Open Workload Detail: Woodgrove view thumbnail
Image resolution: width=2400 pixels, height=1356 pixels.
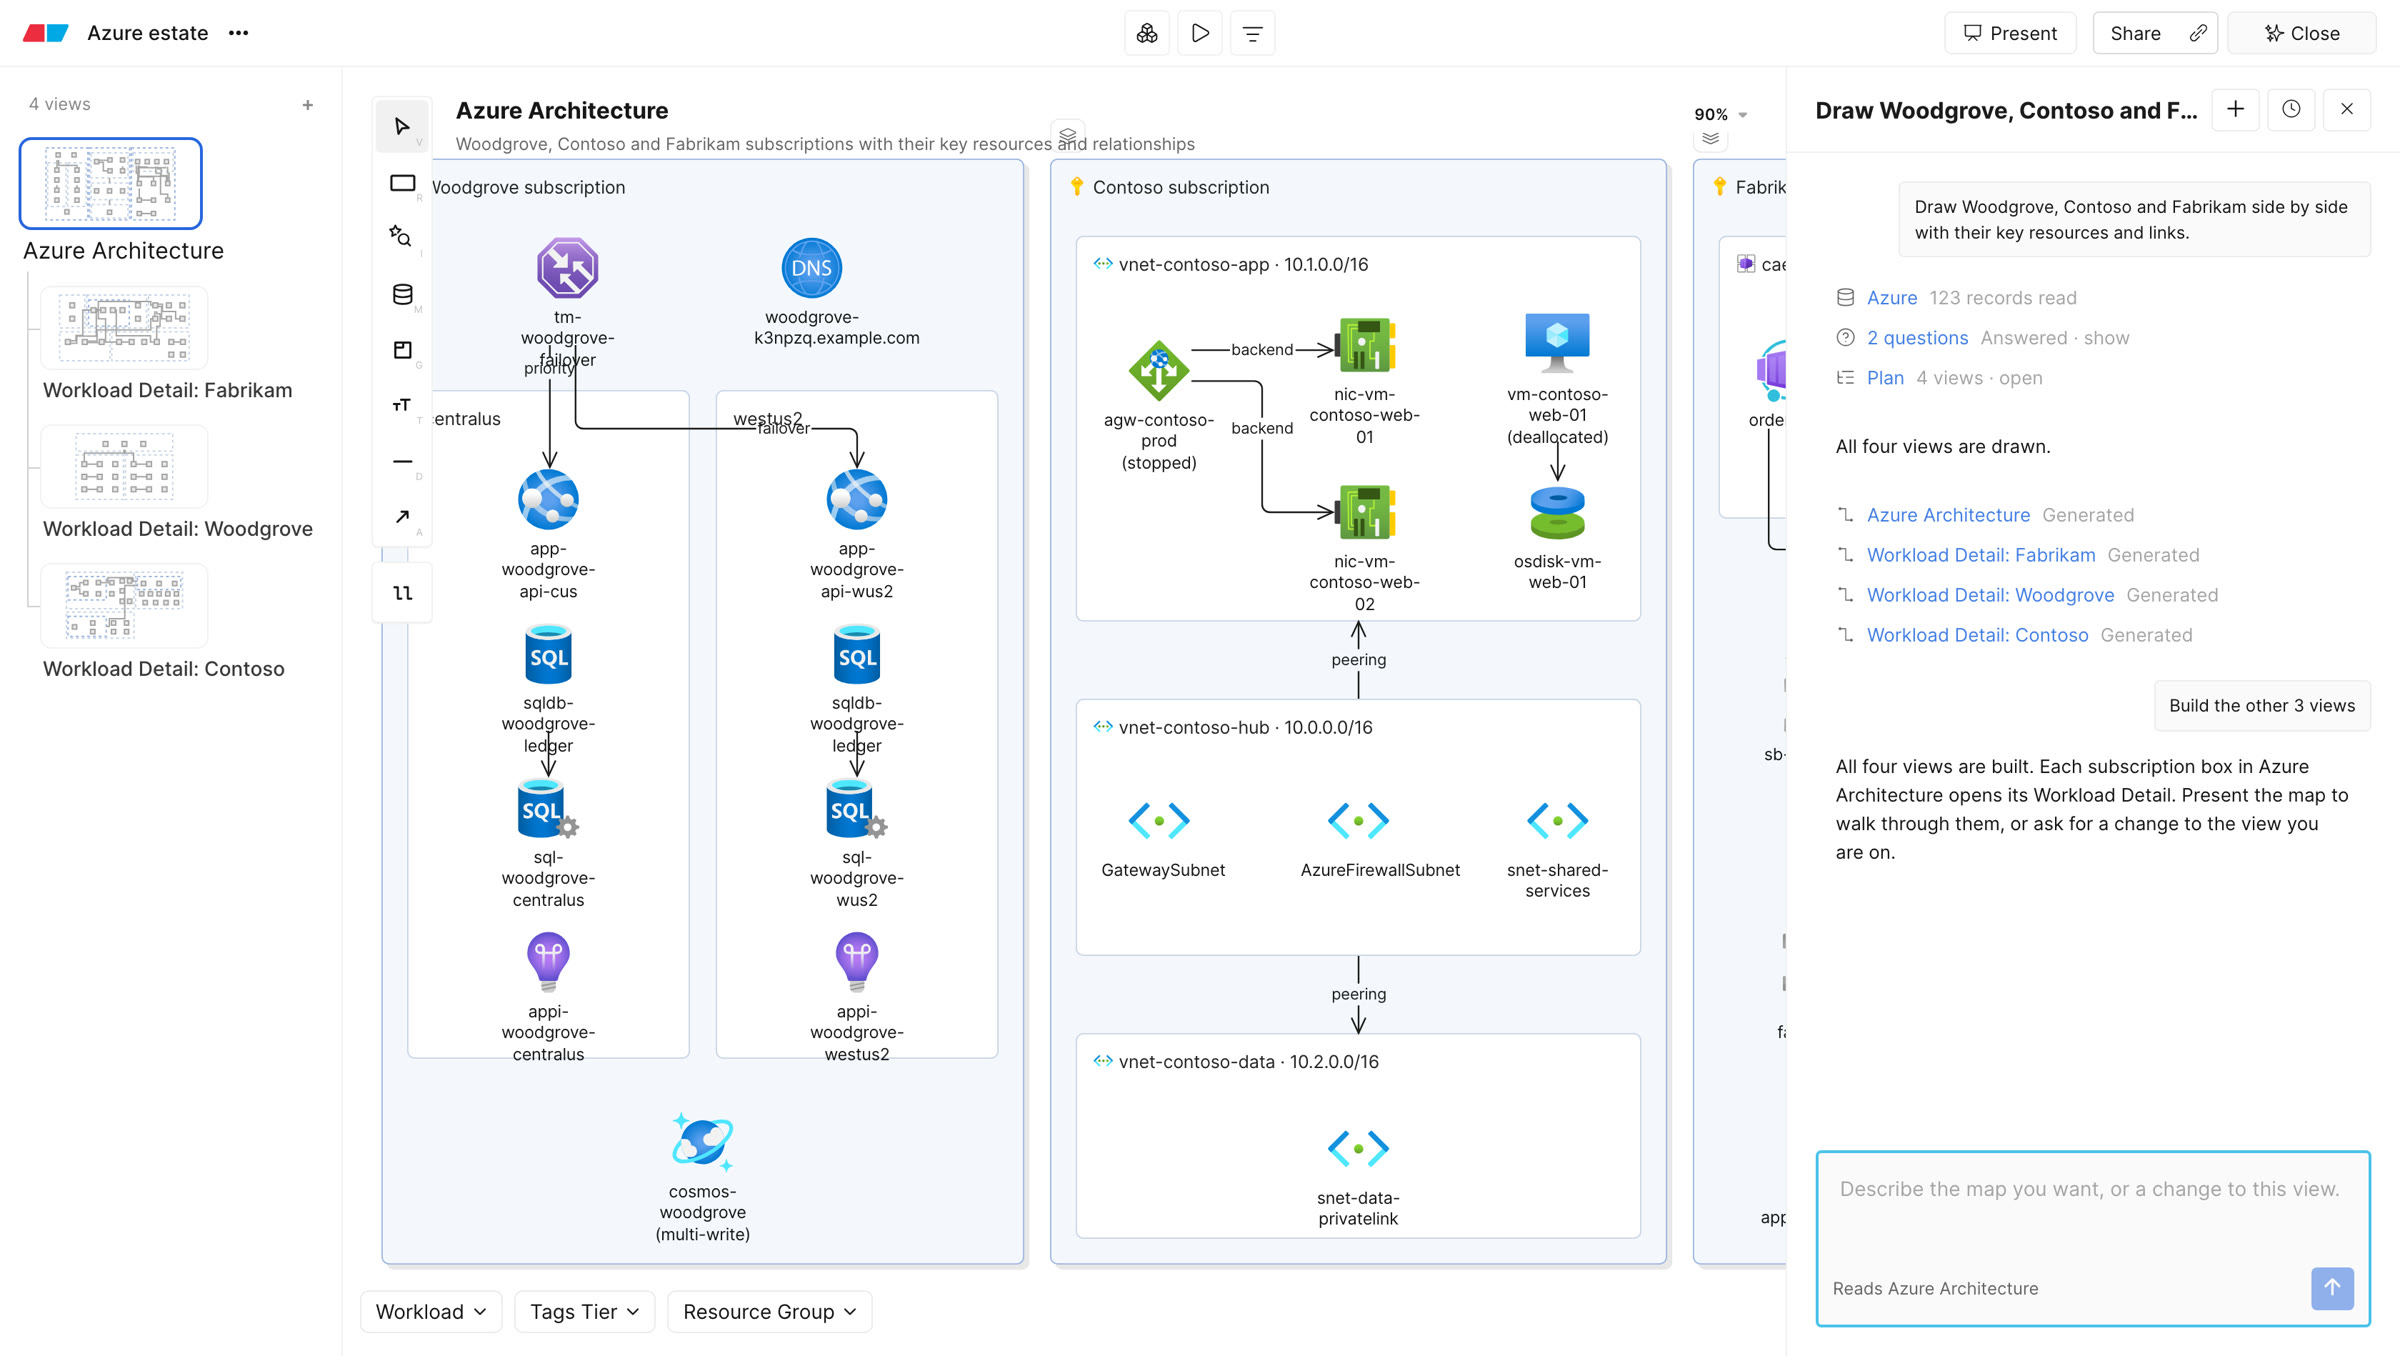(124, 466)
